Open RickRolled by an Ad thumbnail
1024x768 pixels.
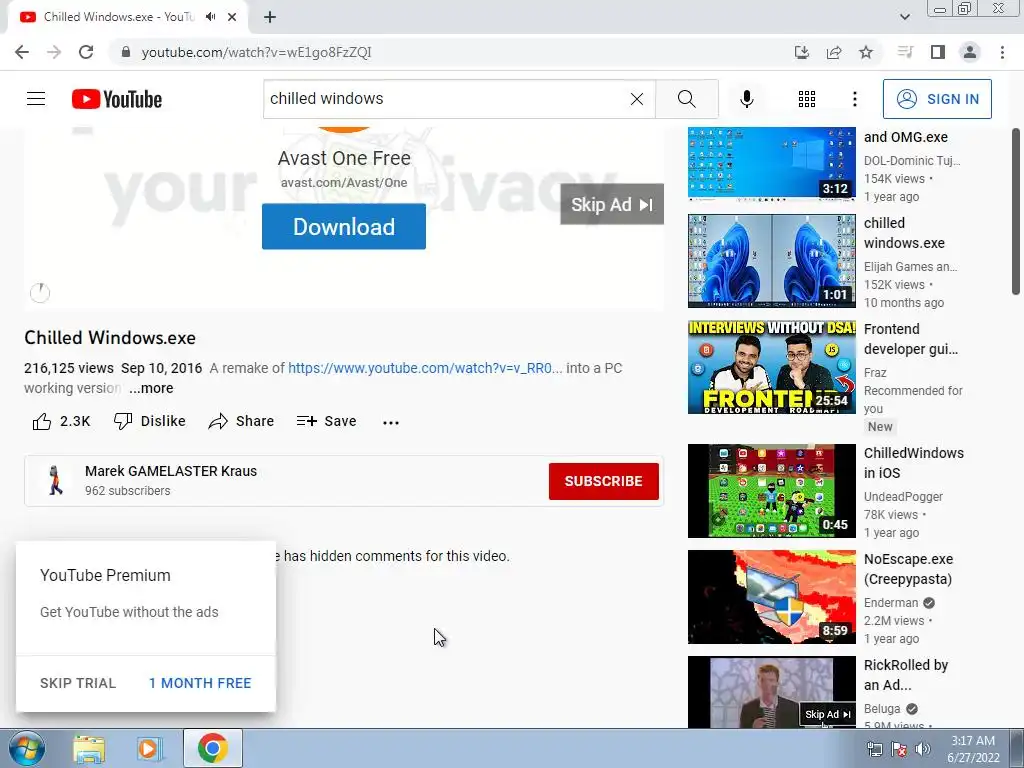pyautogui.click(x=771, y=692)
